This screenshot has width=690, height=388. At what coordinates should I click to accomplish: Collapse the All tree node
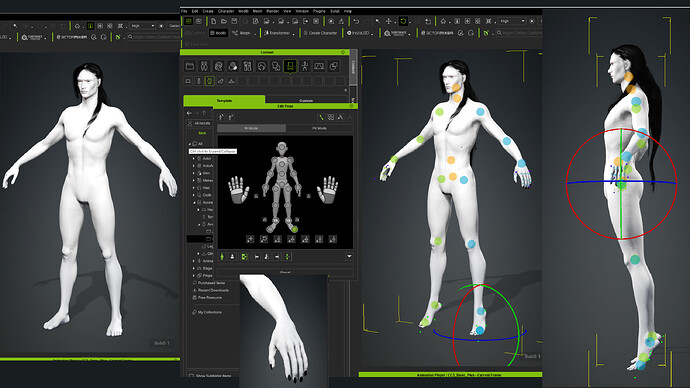(190, 144)
